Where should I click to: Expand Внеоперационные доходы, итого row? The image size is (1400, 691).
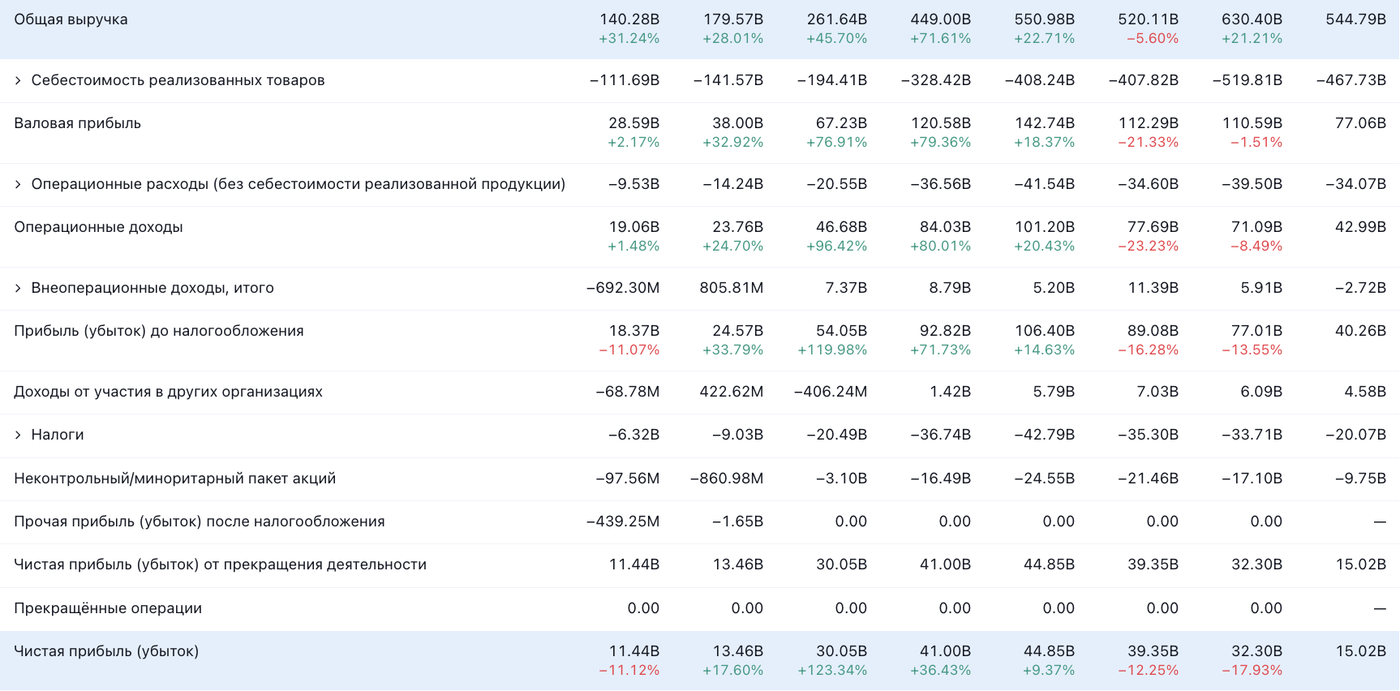click(18, 288)
